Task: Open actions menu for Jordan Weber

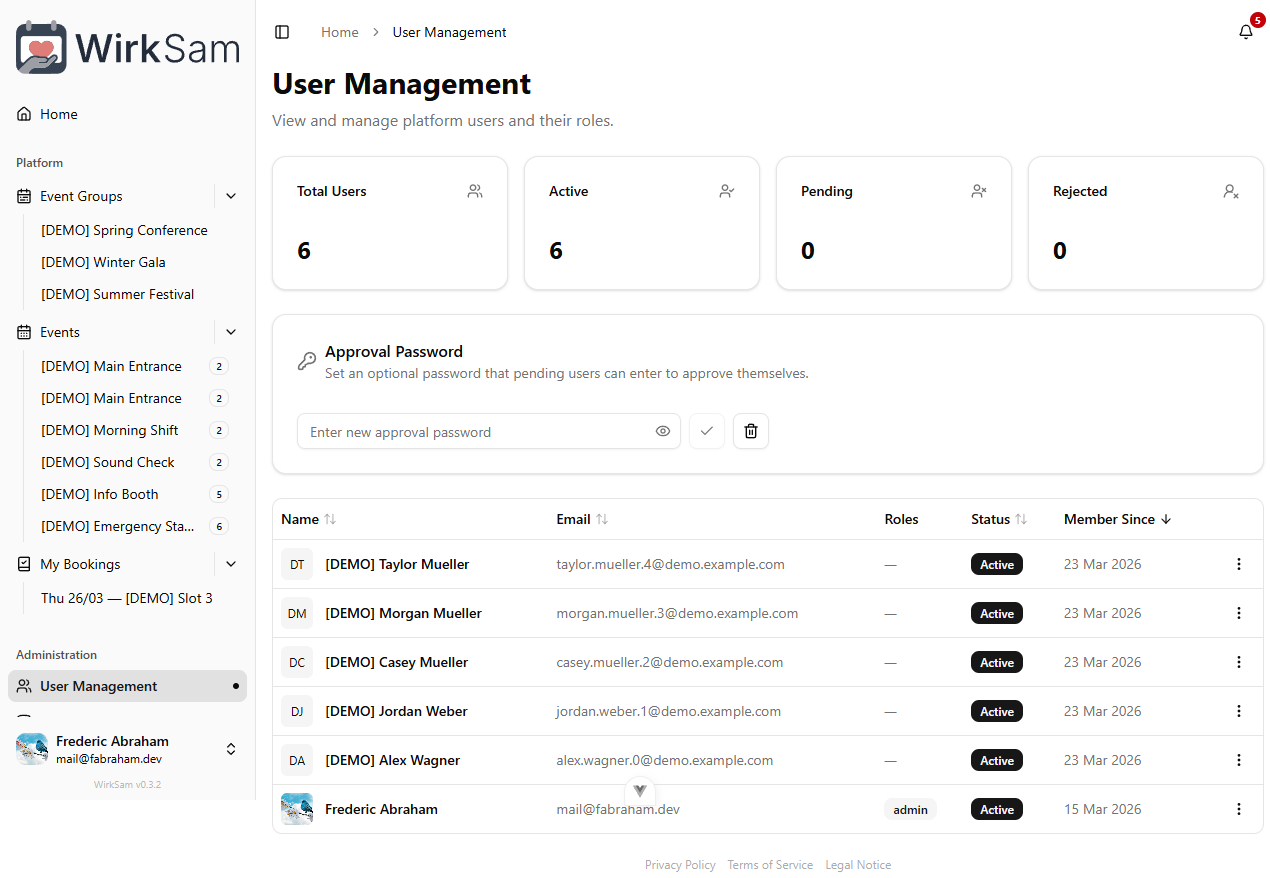Action: tap(1239, 711)
